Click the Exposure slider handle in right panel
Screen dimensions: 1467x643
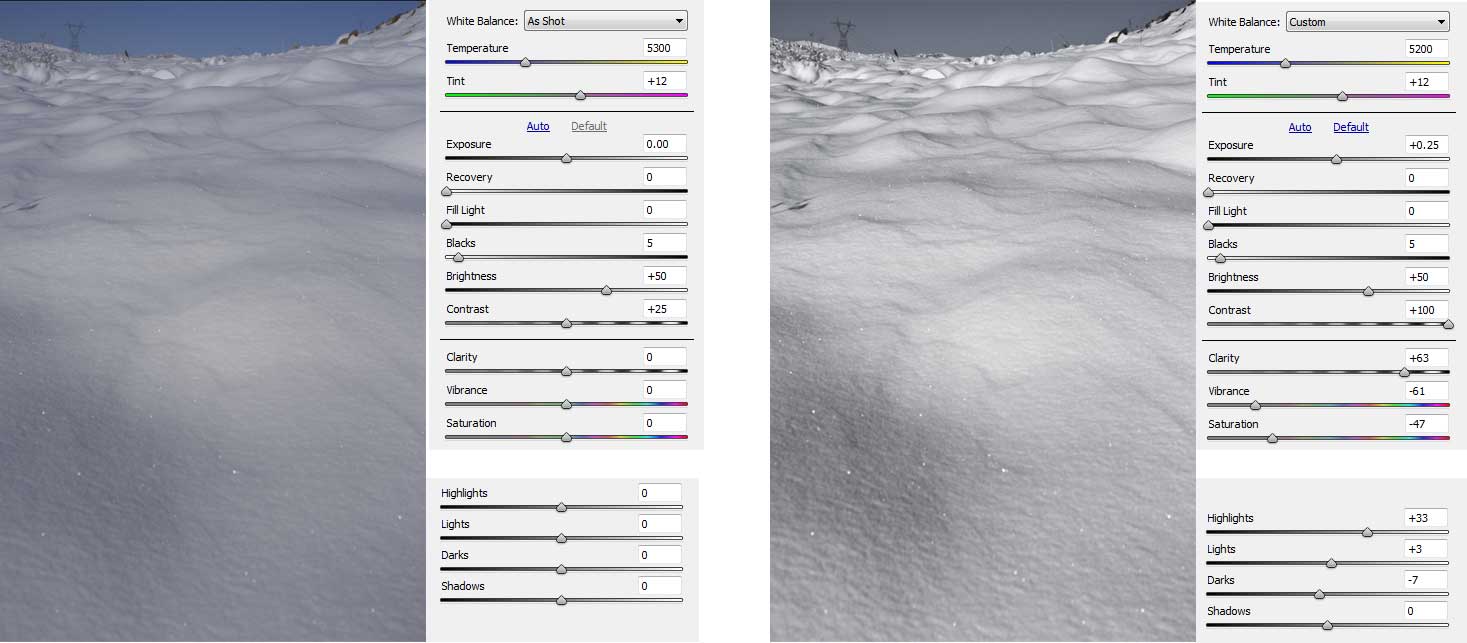click(x=1336, y=159)
